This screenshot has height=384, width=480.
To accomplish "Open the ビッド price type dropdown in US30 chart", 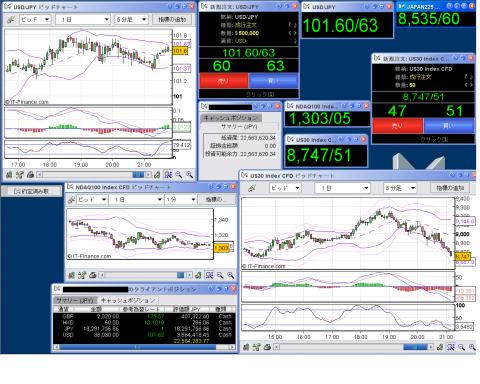I will pyautogui.click(x=285, y=188).
